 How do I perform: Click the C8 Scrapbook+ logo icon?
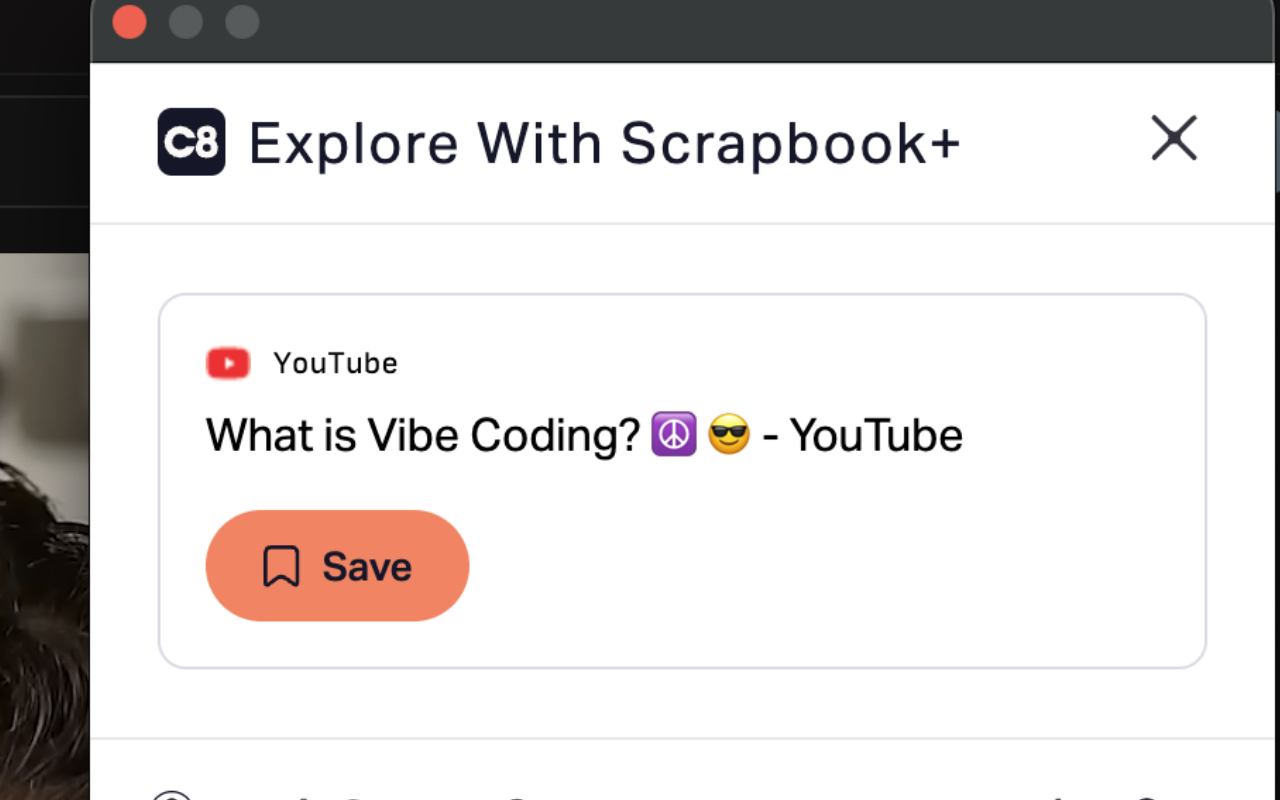pyautogui.click(x=191, y=143)
